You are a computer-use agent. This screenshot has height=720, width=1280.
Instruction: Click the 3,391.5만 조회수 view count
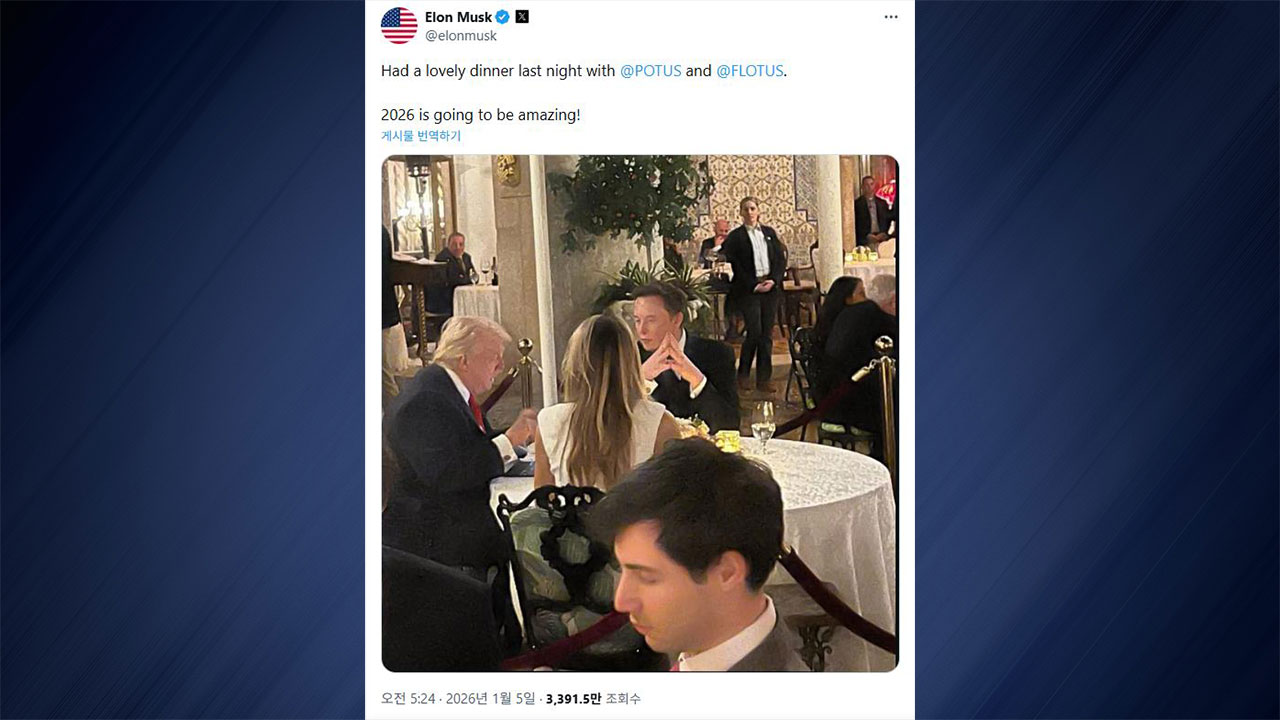[x=593, y=698]
